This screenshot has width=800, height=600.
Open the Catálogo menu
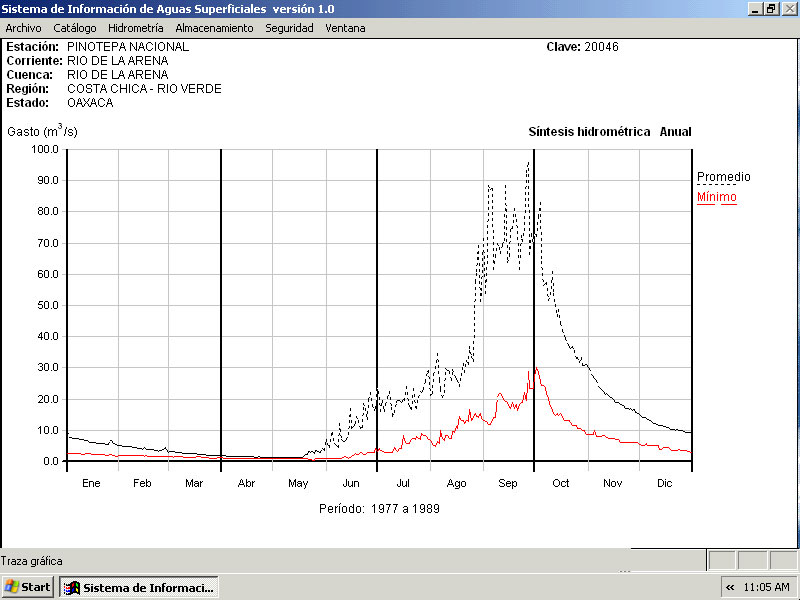(x=75, y=28)
